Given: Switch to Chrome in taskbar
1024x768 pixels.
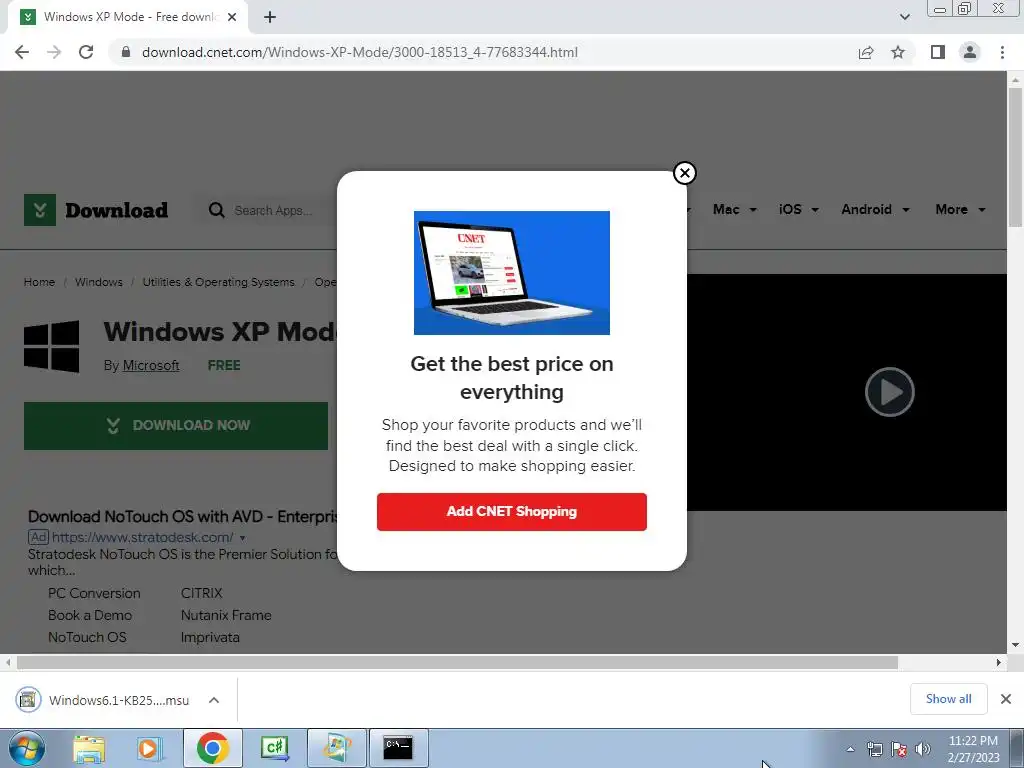Looking at the screenshot, I should pyautogui.click(x=212, y=748).
